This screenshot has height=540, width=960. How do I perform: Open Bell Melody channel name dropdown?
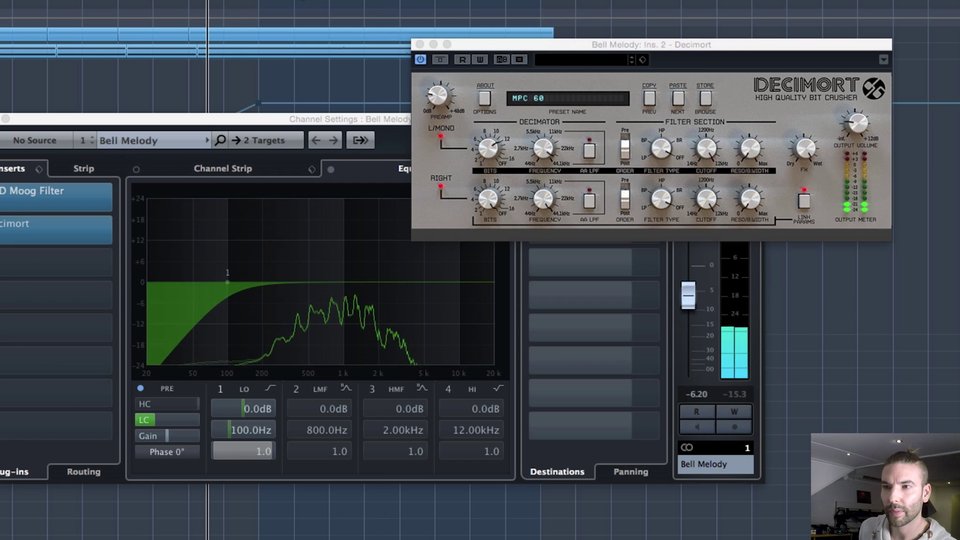[x=153, y=140]
